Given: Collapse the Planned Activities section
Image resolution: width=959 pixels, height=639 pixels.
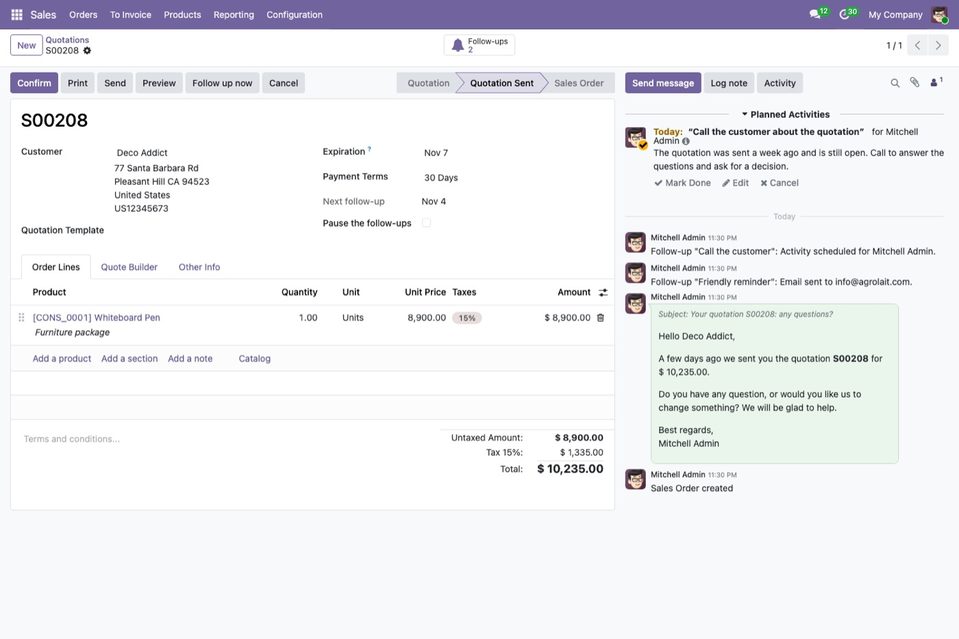Looking at the screenshot, I should 785,114.
